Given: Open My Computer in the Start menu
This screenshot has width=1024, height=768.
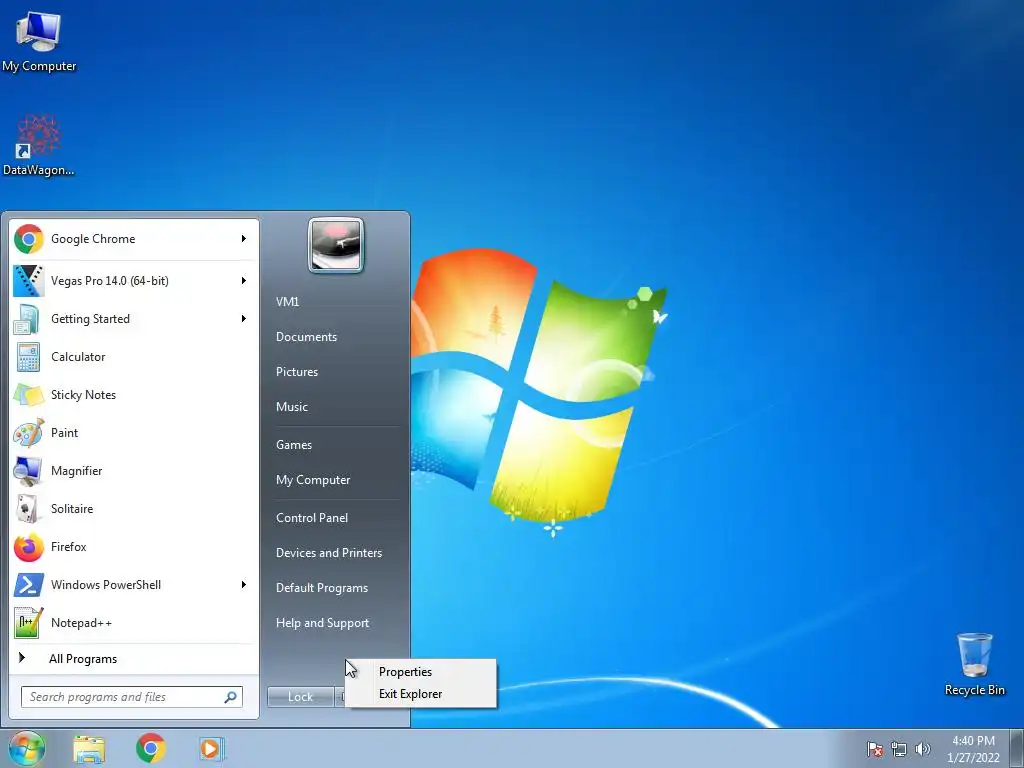Looking at the screenshot, I should click(x=313, y=480).
